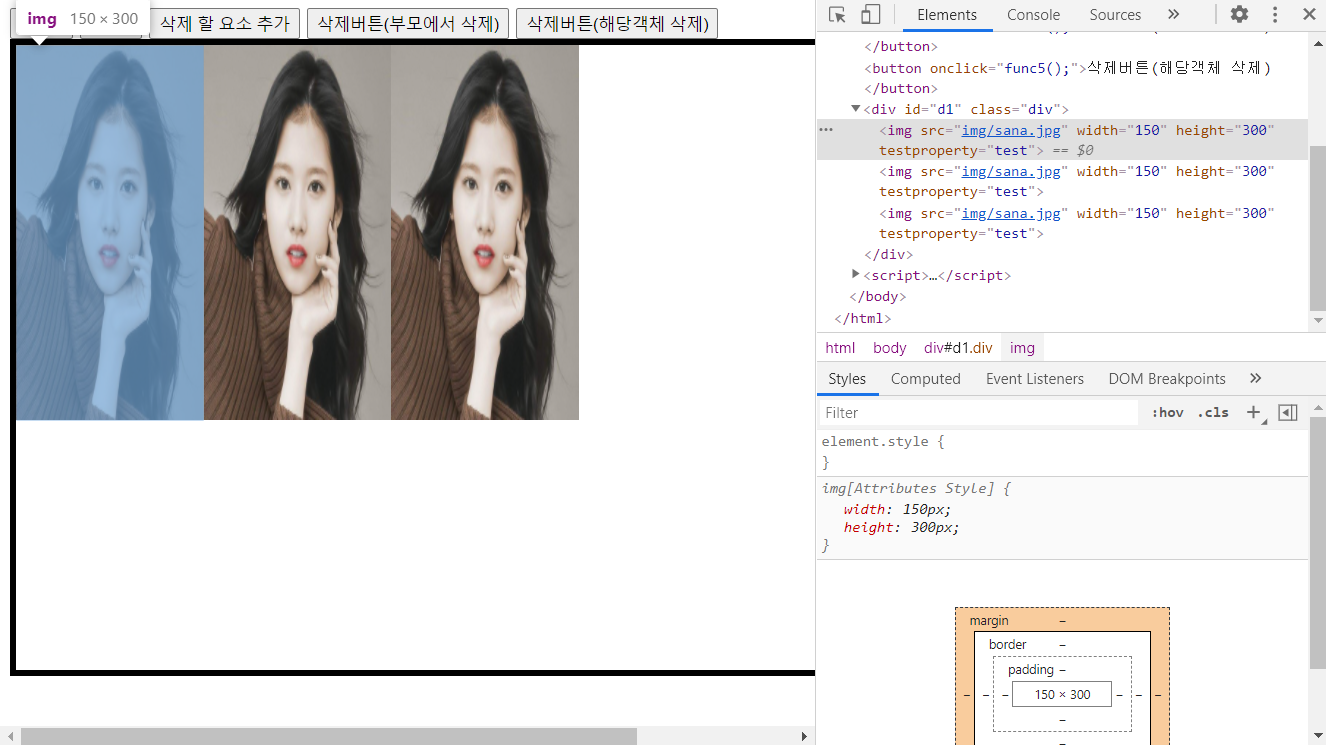Open the DOM Breakpoints tab
This screenshot has height=745, width=1326.
pyautogui.click(x=1167, y=379)
